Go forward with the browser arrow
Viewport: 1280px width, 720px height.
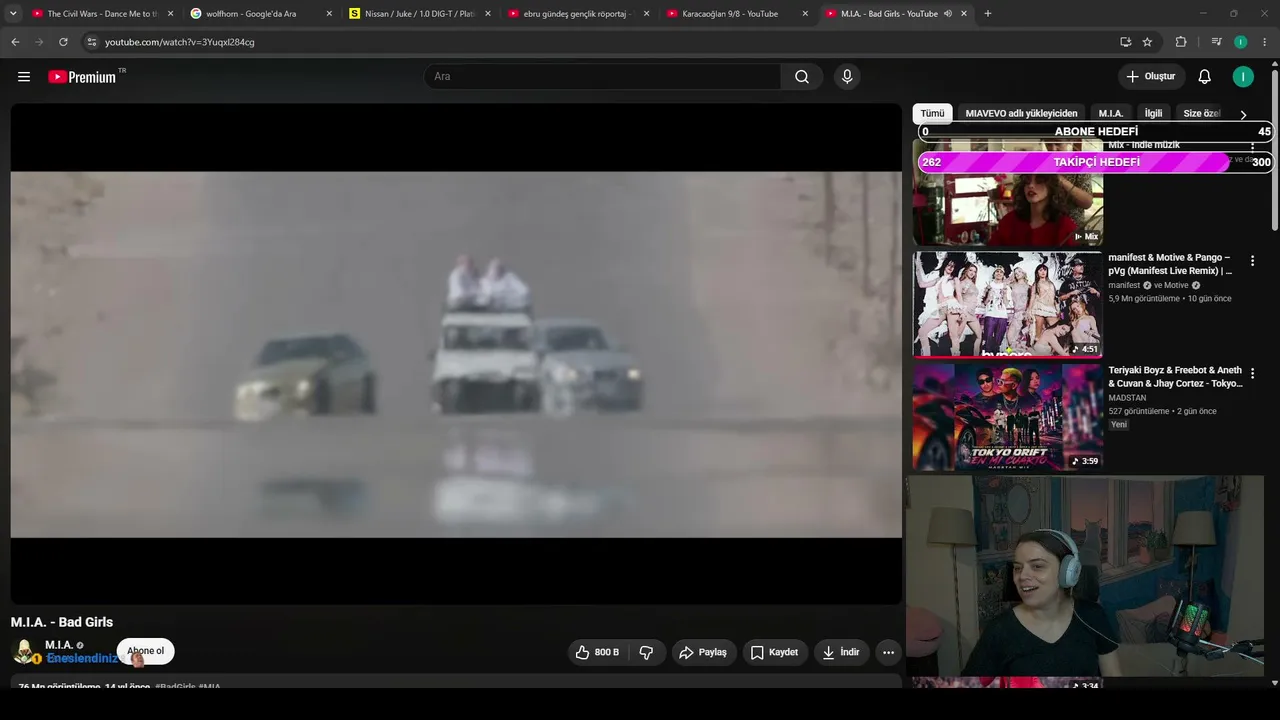pyautogui.click(x=39, y=42)
